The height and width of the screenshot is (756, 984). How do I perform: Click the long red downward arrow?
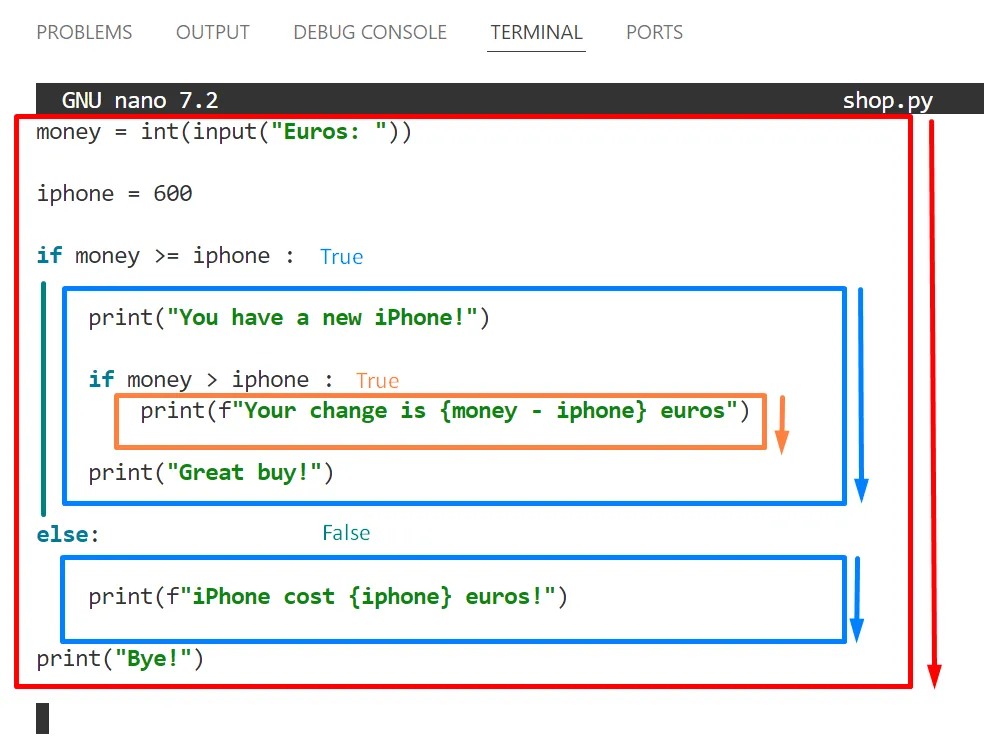(x=933, y=400)
